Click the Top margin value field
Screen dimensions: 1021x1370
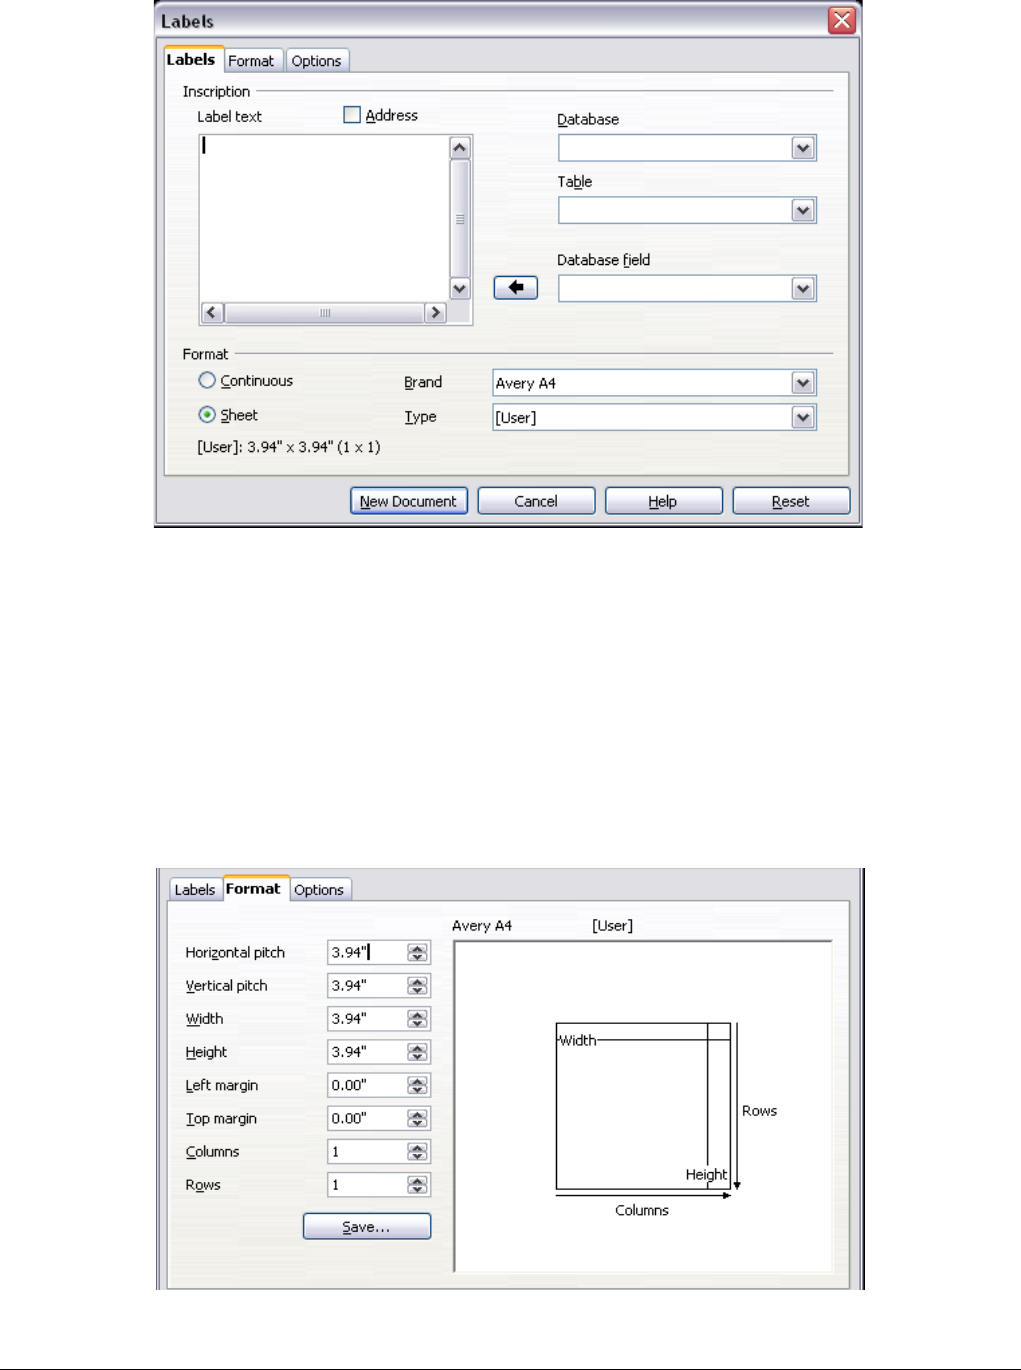[367, 1118]
